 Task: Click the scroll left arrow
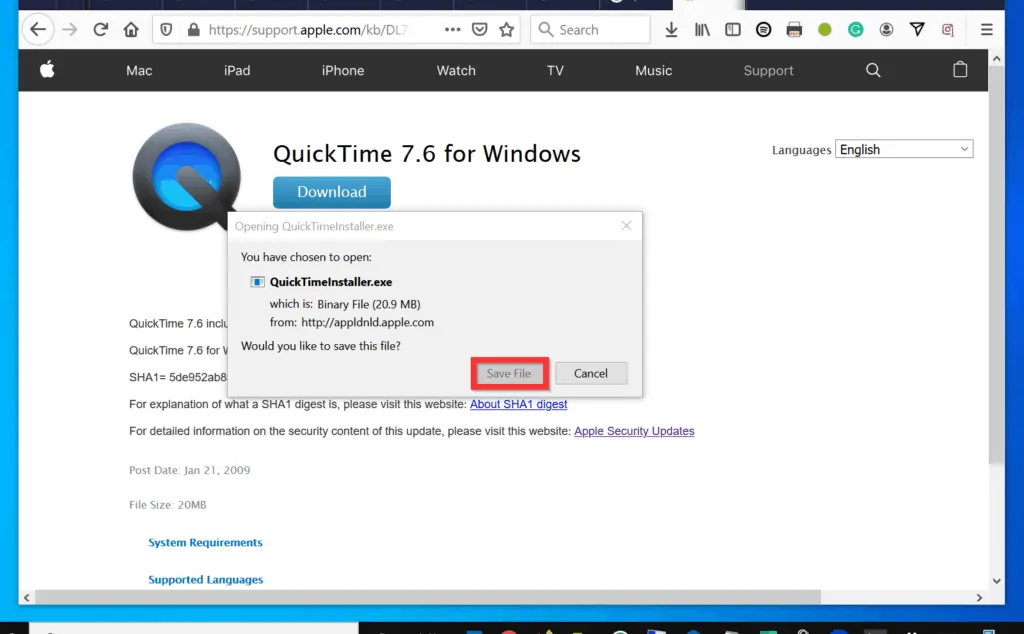click(27, 597)
